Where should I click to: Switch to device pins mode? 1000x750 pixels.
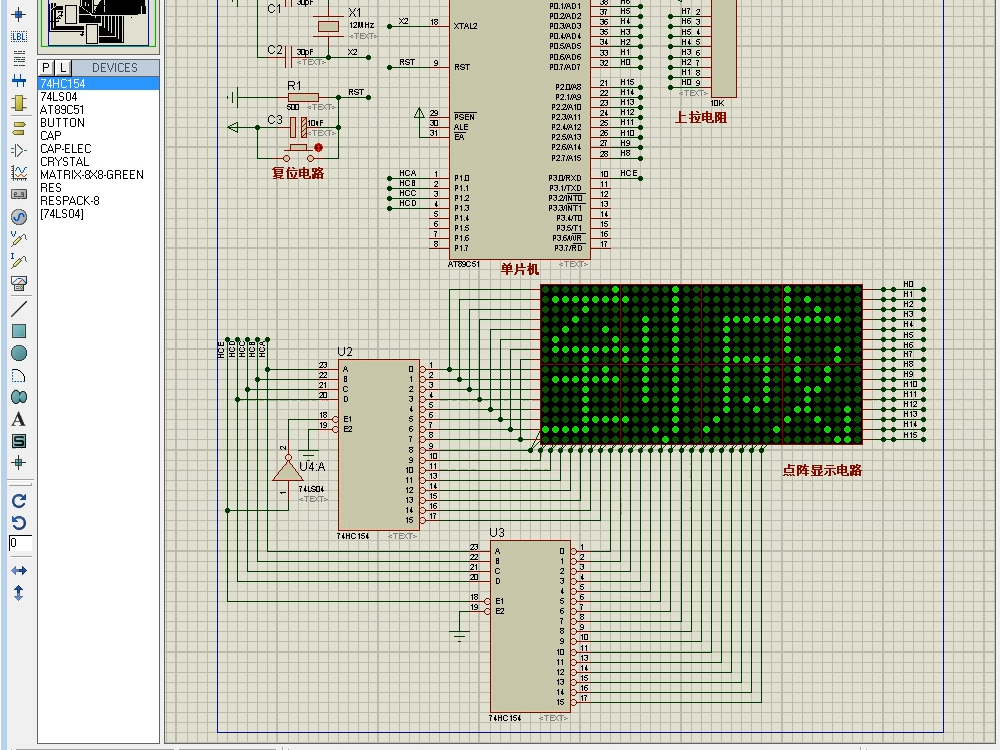19,151
